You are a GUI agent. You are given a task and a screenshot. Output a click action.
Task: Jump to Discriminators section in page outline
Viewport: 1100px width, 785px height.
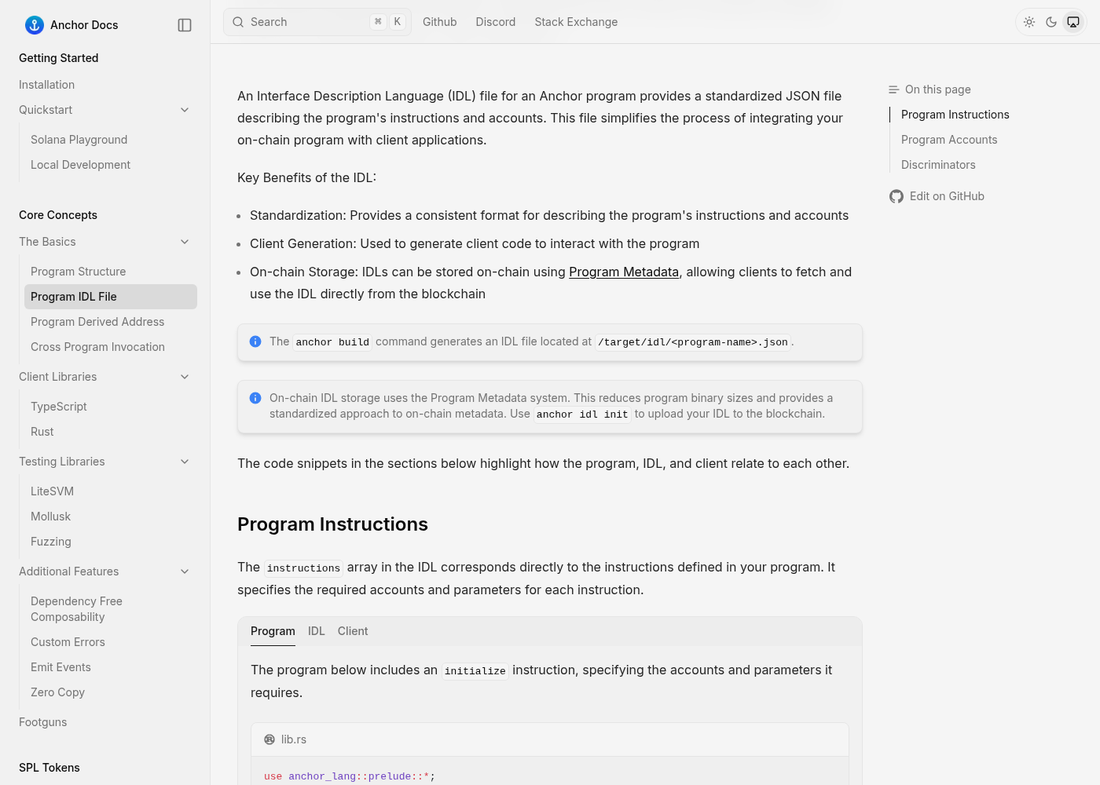[938, 165]
